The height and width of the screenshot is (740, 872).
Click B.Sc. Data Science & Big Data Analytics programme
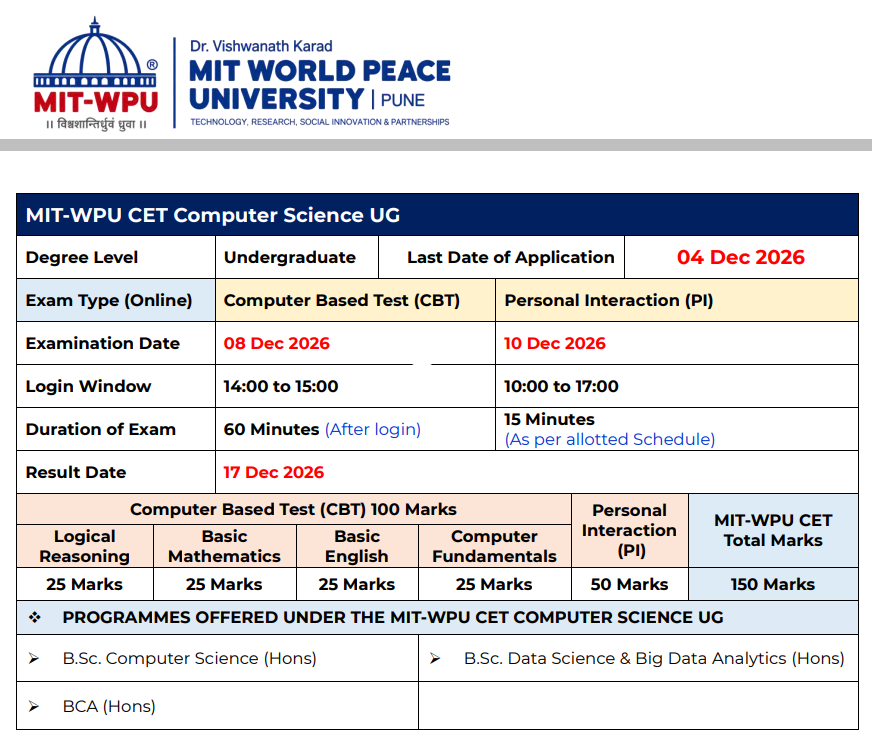[x=654, y=659]
